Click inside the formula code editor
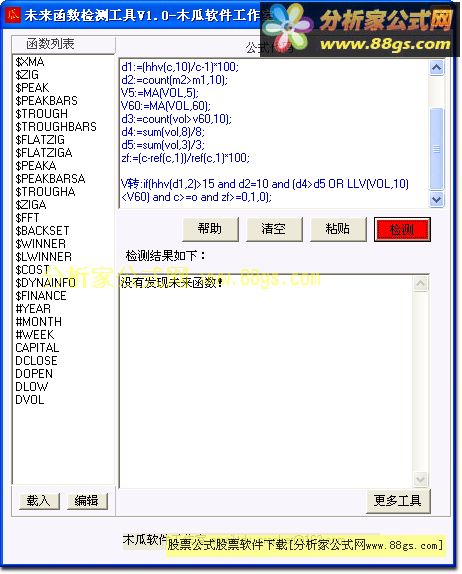This screenshot has height=574, width=462. pos(274,134)
